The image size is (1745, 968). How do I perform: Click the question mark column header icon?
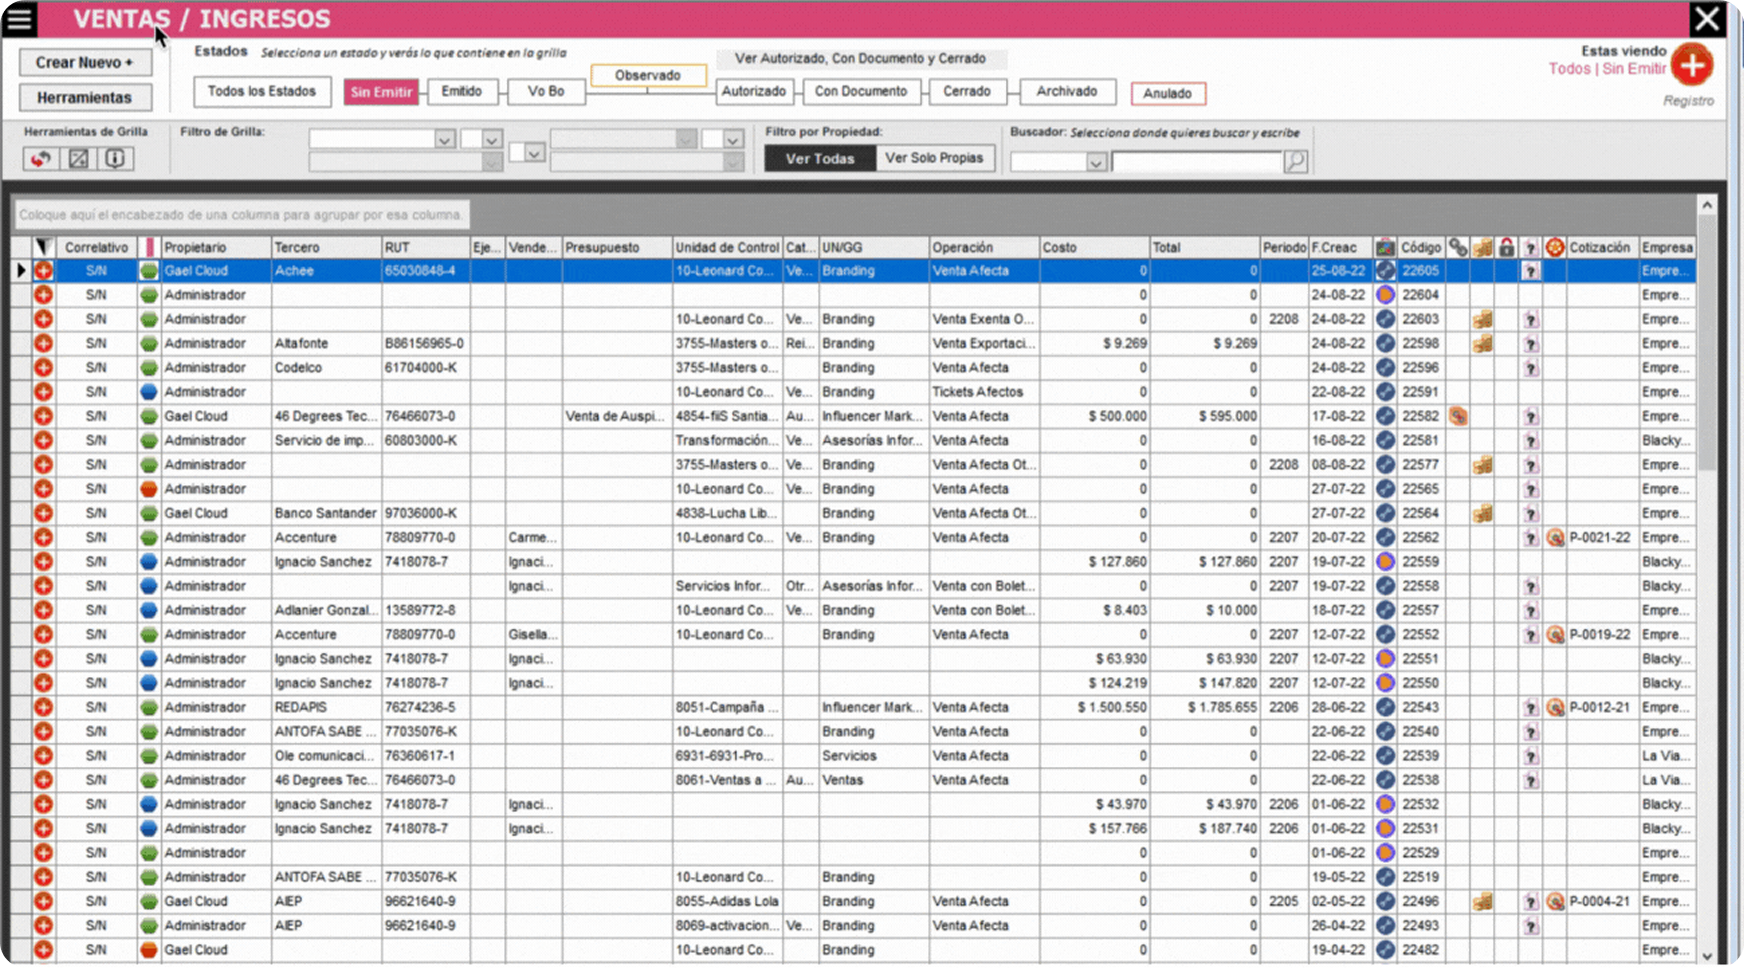pos(1530,247)
